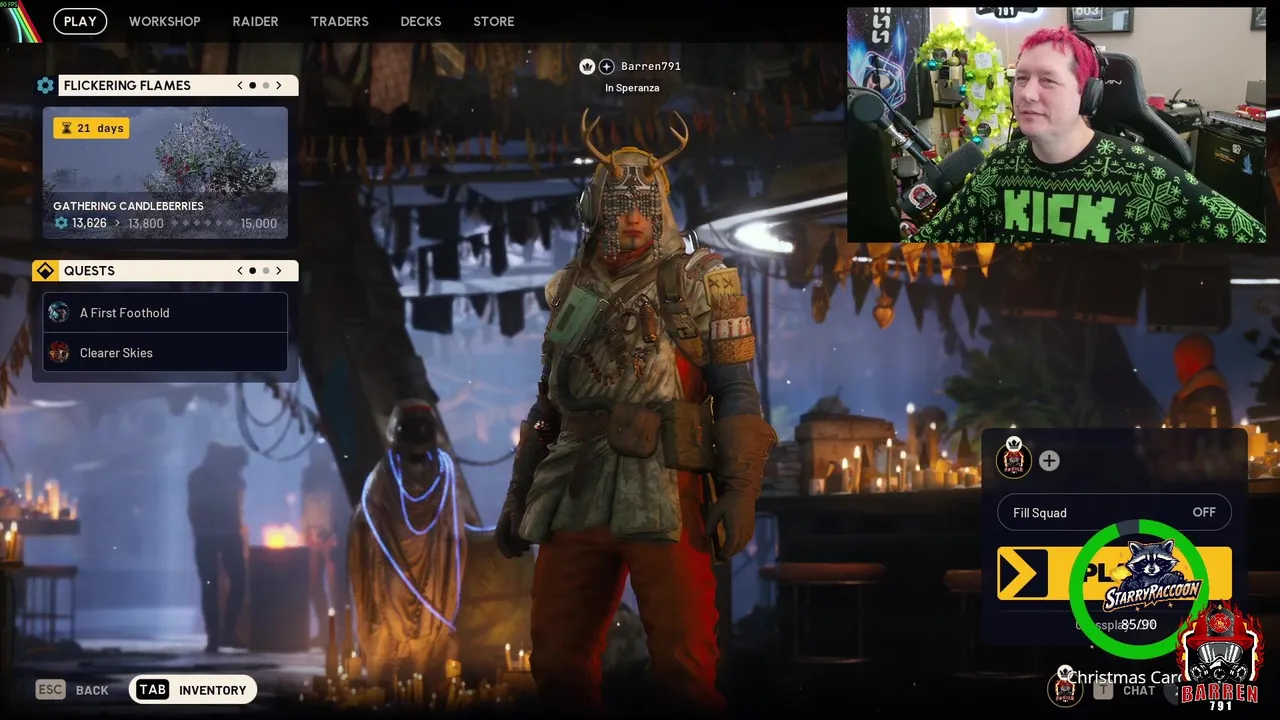
Task: Go to previous Flickering Flames page arrow
Action: (240, 85)
